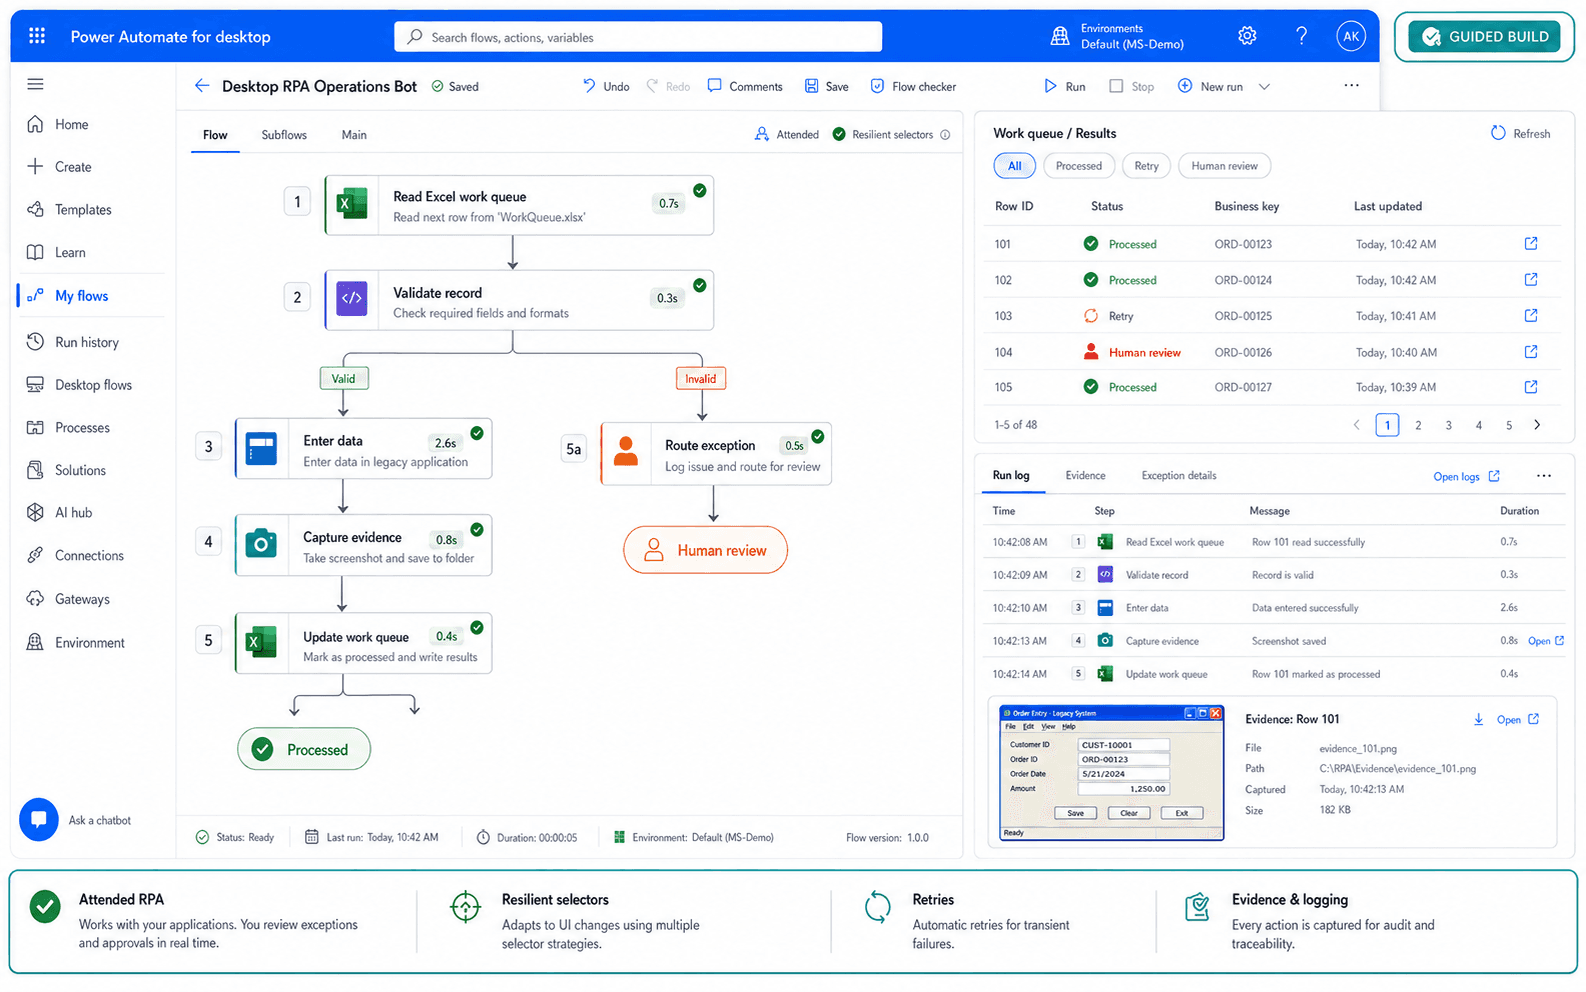Open the Ask a chatbot bubble

point(39,820)
